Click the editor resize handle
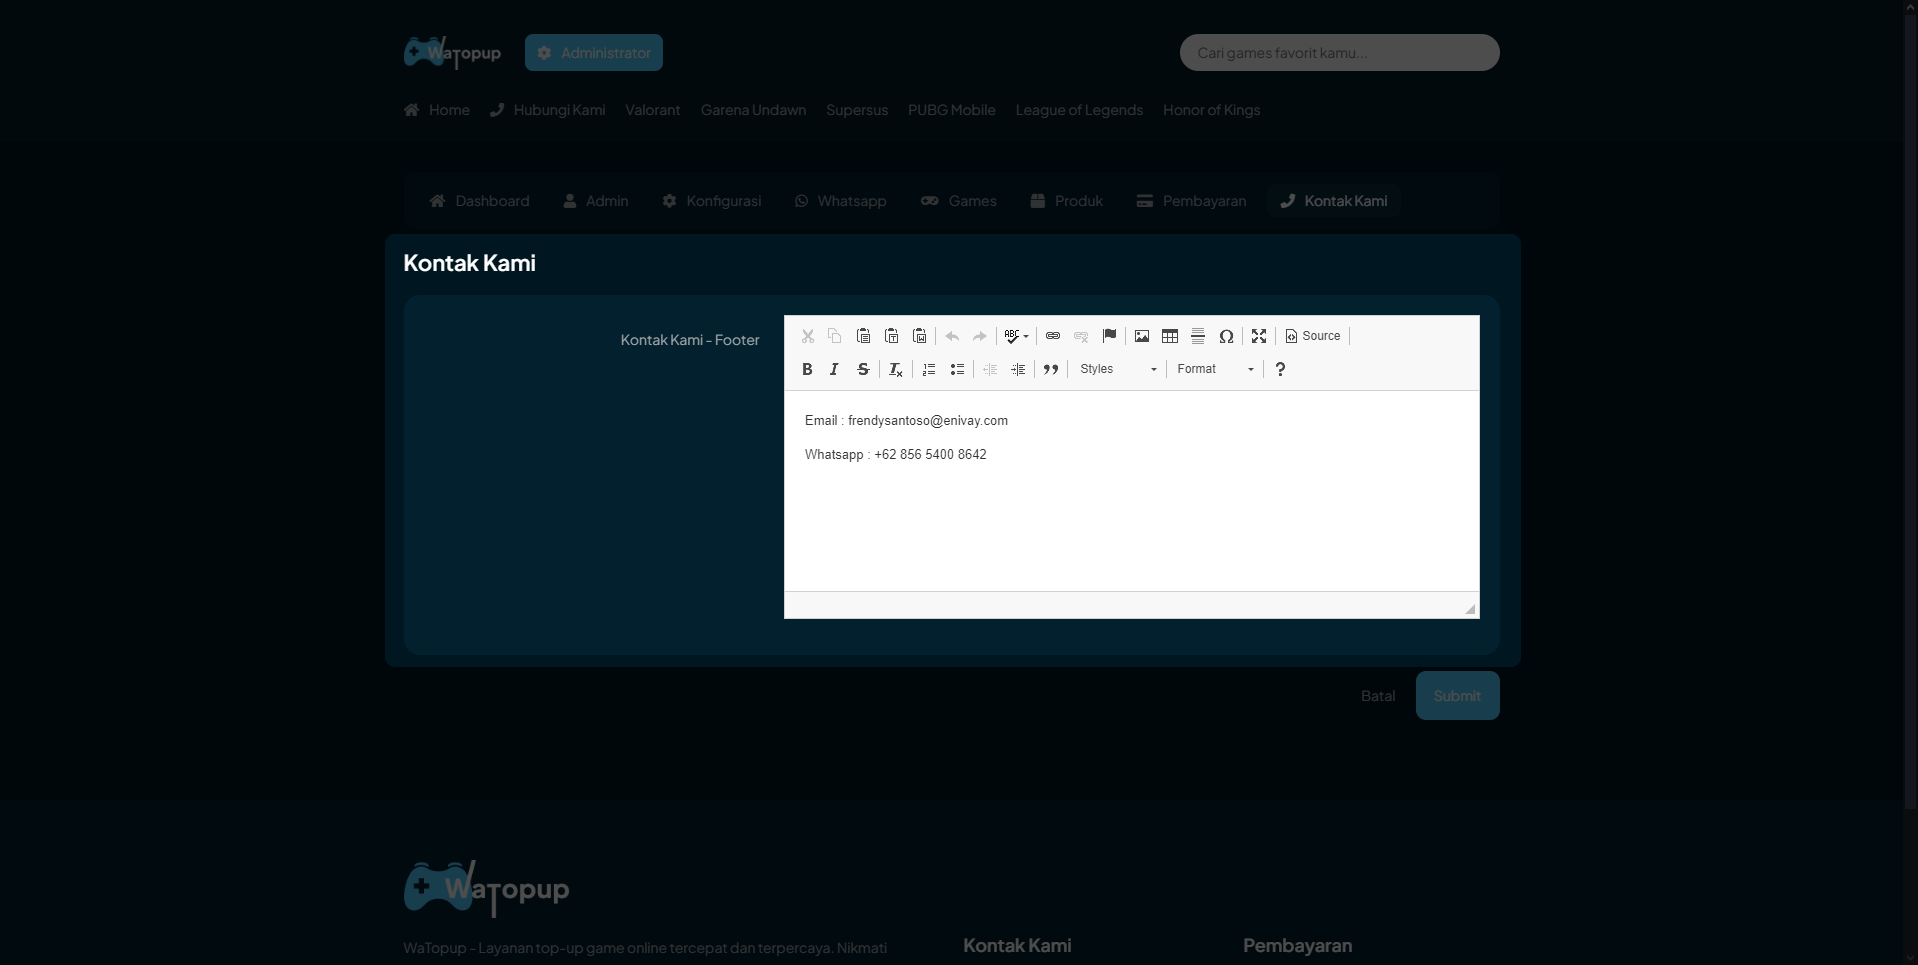This screenshot has width=1918, height=965. point(1470,609)
